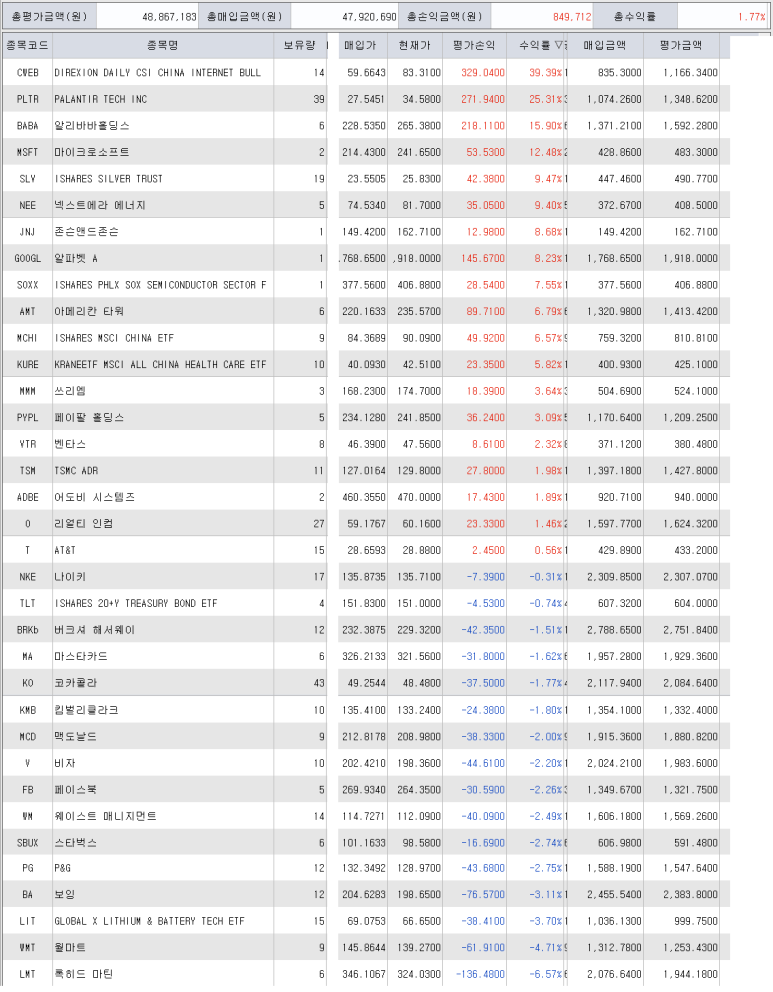The width and height of the screenshot is (773, 992).
Task: Select the 비자 stock name
Action: (65, 764)
